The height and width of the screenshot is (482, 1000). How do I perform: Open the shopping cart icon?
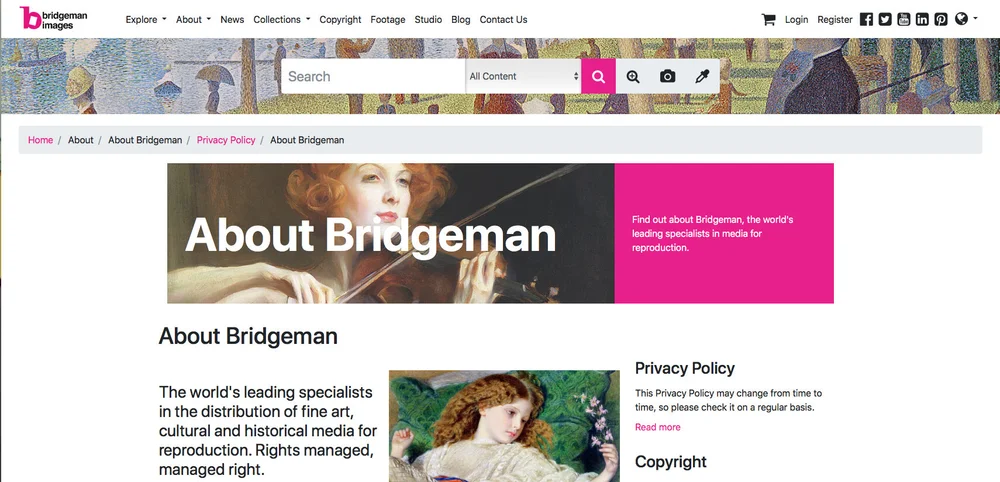[768, 20]
